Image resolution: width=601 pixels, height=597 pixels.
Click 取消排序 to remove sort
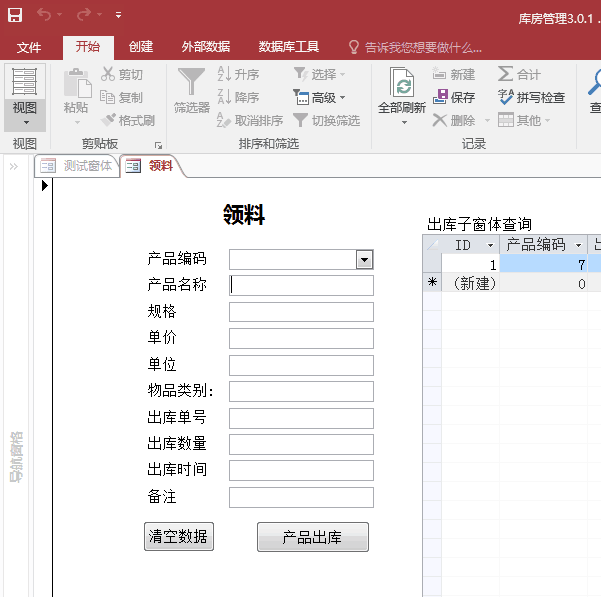pos(250,120)
